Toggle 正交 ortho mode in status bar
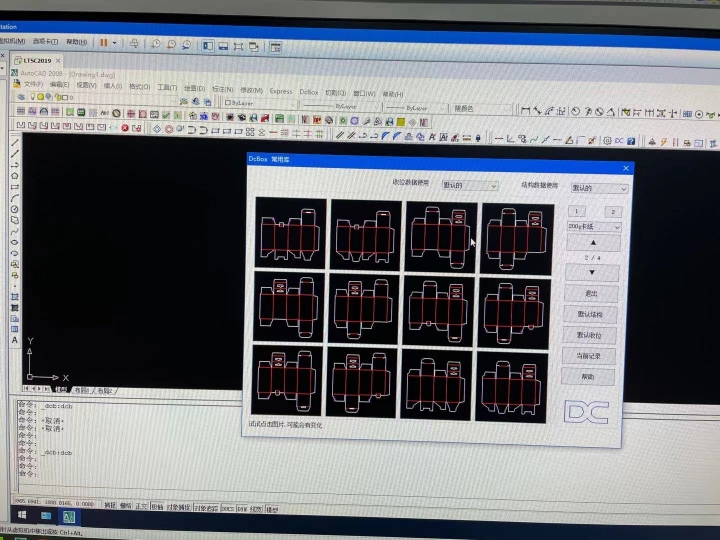This screenshot has height=540, width=720. (141, 506)
